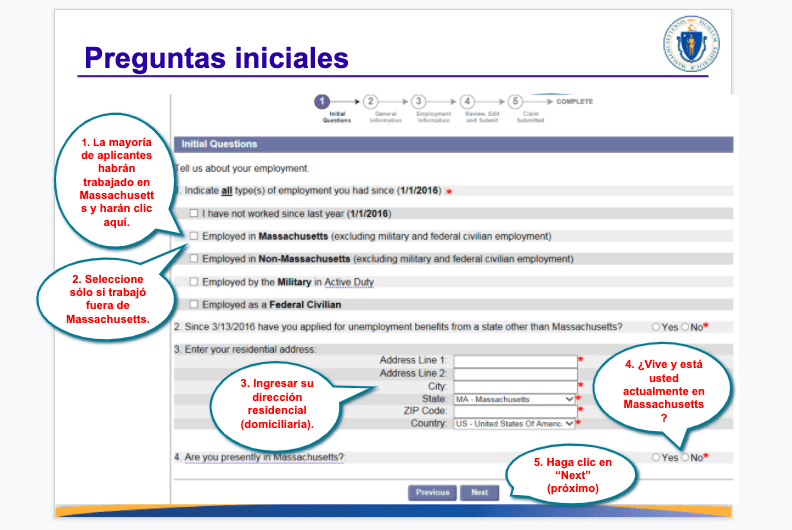Open the State dropdown

[x=514, y=399]
